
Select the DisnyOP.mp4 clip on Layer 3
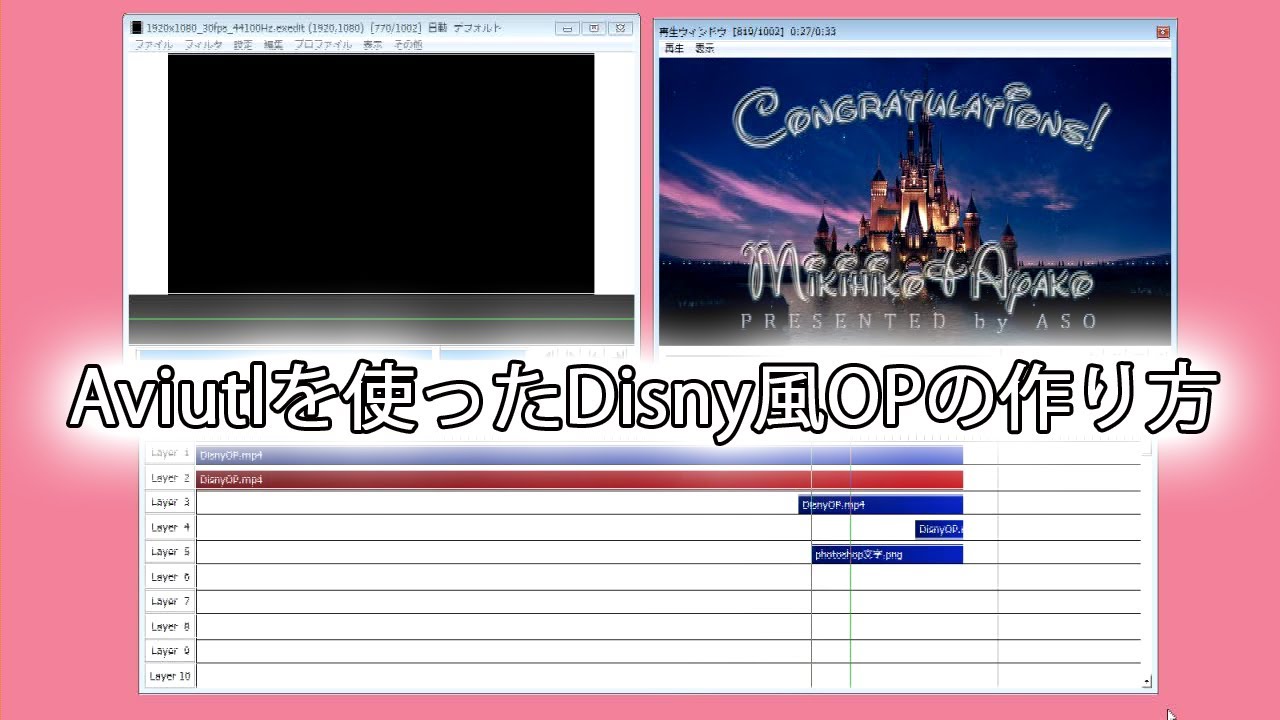[x=881, y=505]
